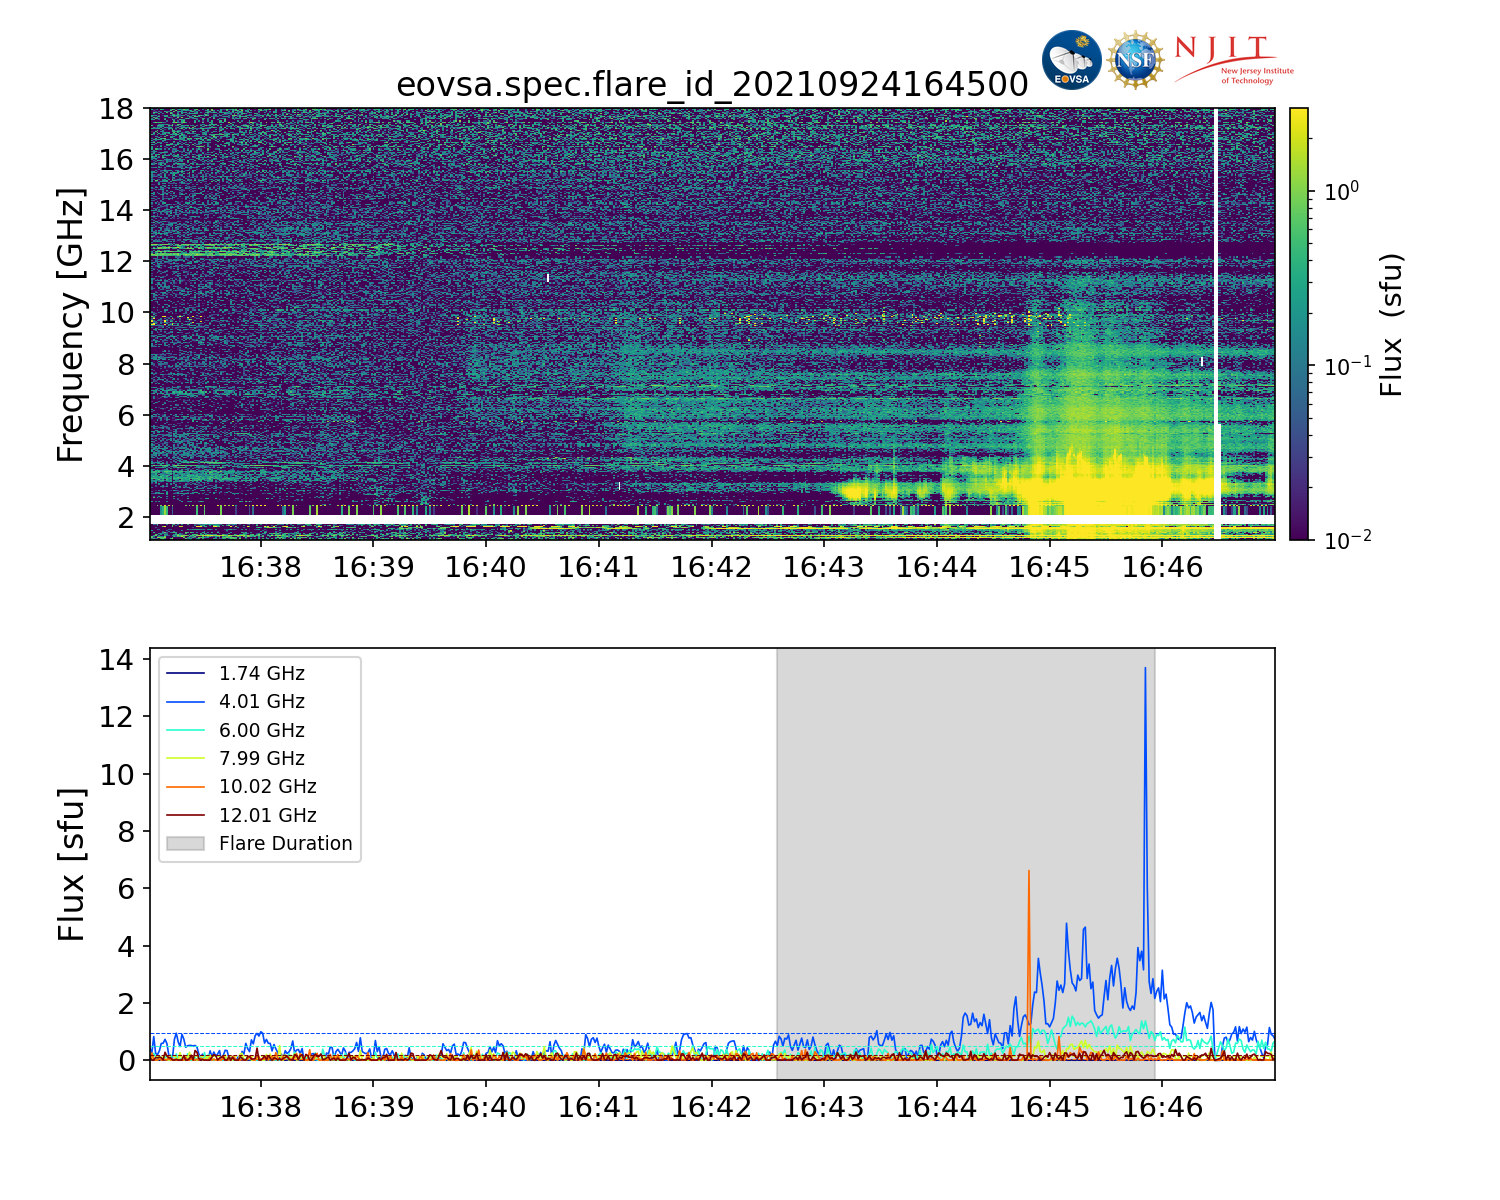
Task: Click the 4.01 GHz legend line sample
Action: (185, 702)
